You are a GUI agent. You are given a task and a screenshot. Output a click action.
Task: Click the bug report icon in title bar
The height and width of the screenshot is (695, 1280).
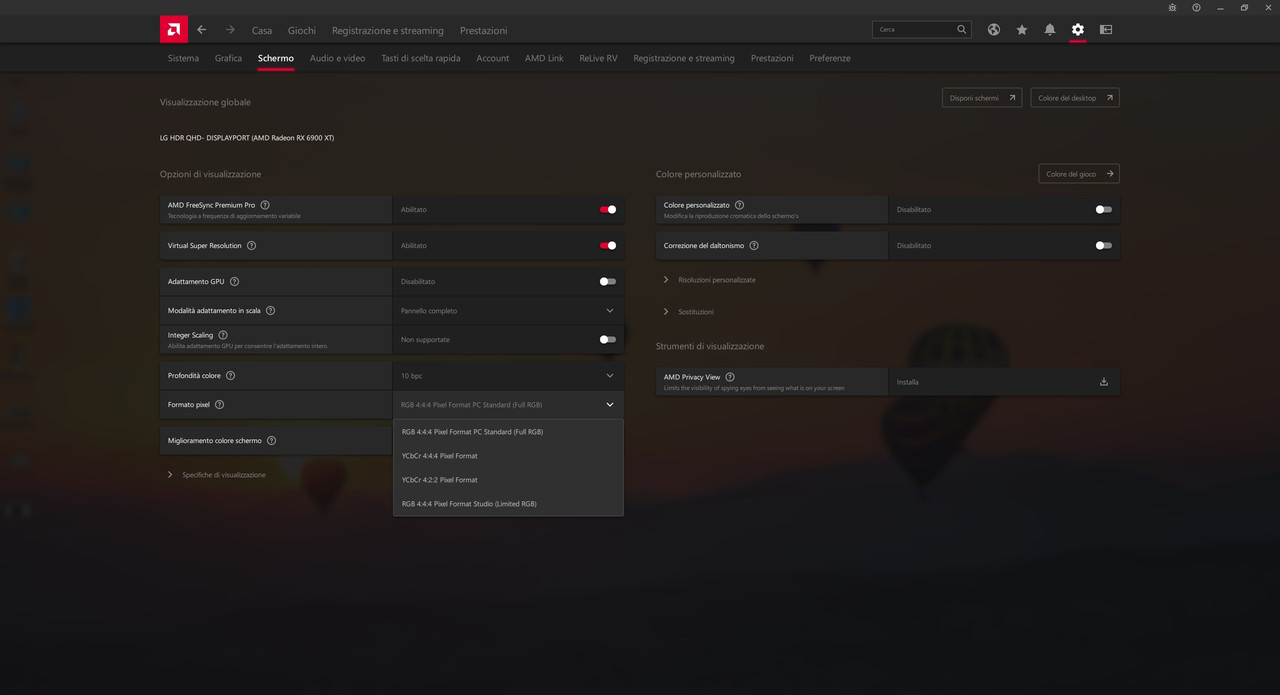click(1172, 7)
